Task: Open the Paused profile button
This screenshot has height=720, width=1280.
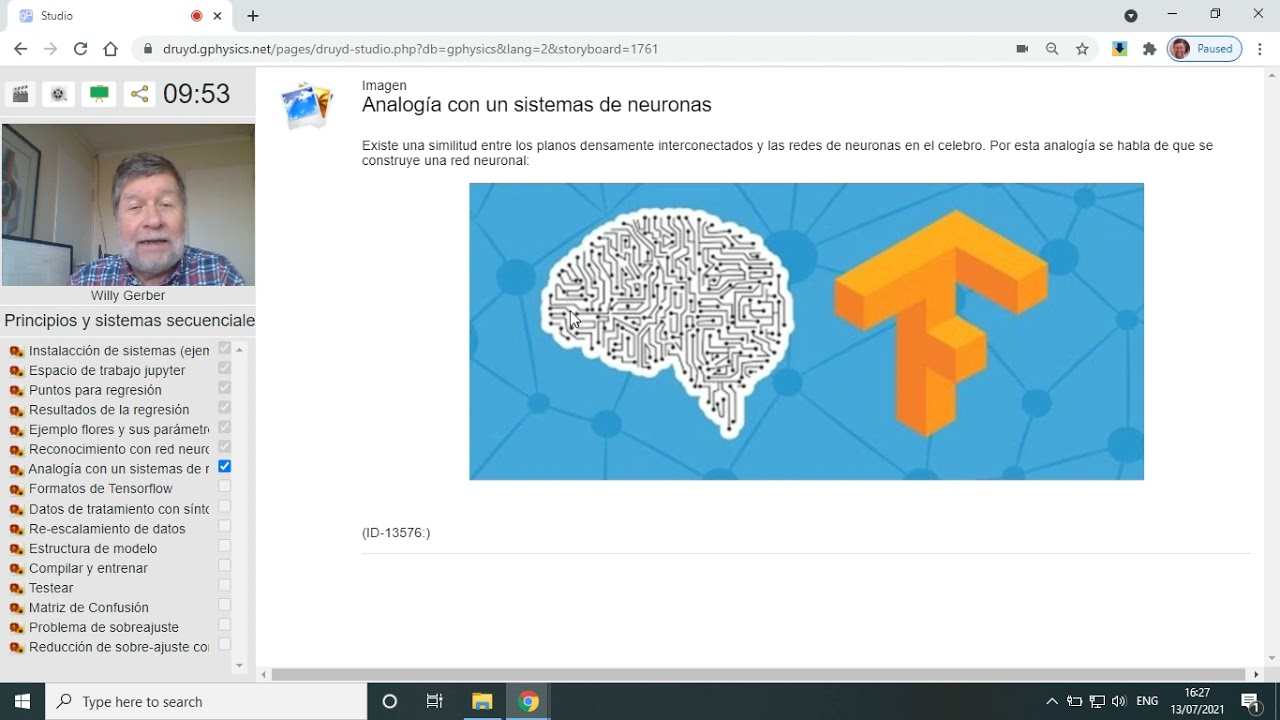Action: point(1205,49)
